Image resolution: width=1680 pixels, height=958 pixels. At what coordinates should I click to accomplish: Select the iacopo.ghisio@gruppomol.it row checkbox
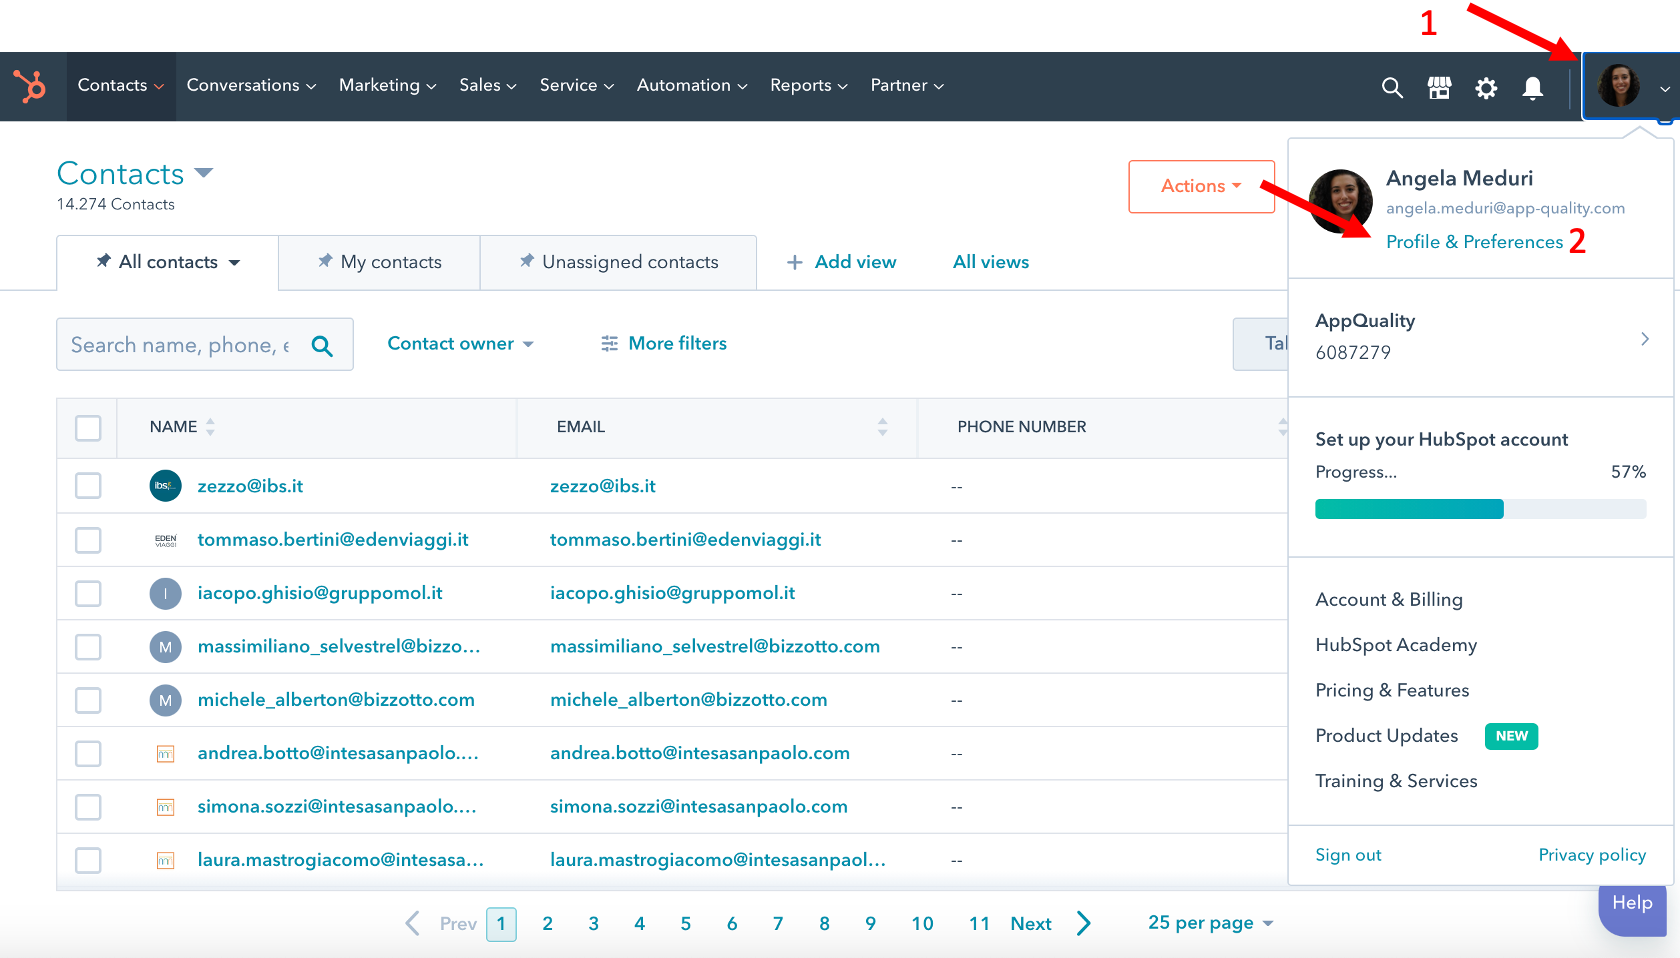[x=88, y=593]
